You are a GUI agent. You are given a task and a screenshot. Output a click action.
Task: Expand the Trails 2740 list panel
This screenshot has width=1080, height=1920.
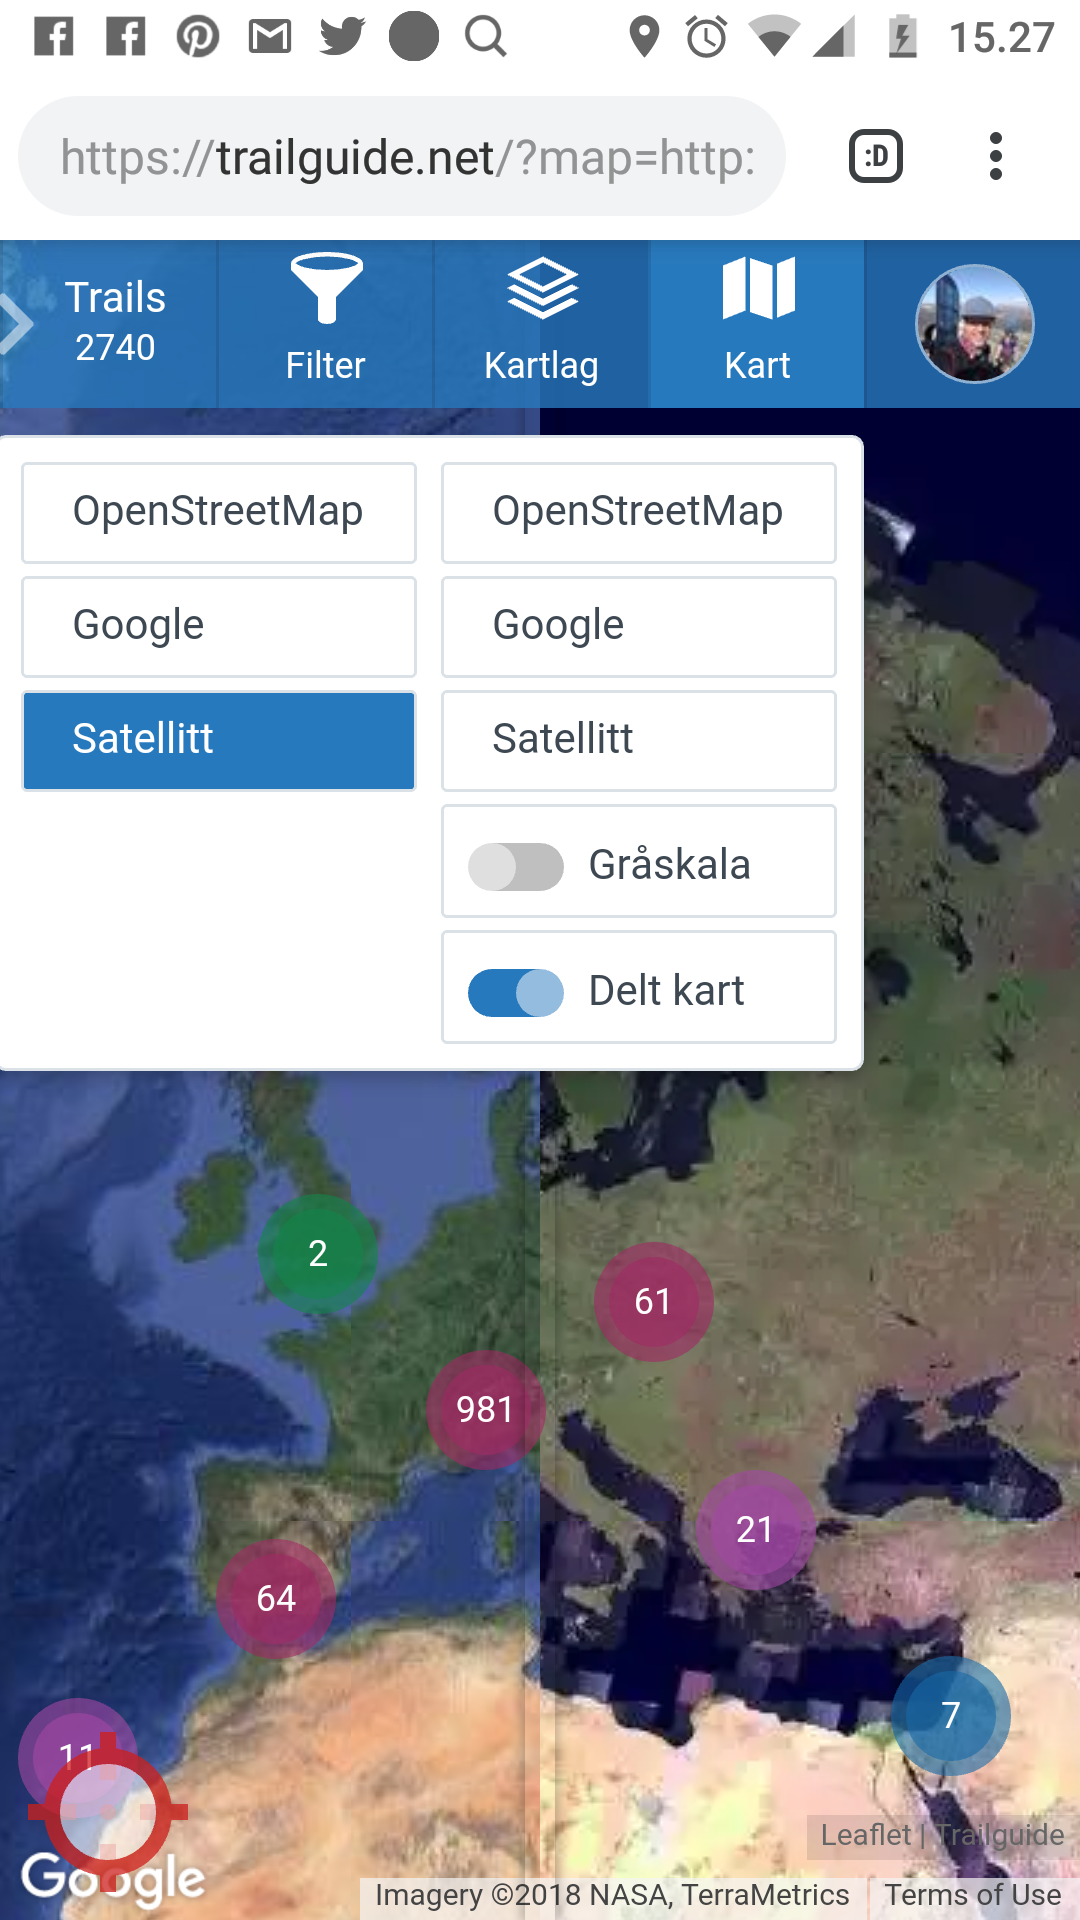coord(116,322)
